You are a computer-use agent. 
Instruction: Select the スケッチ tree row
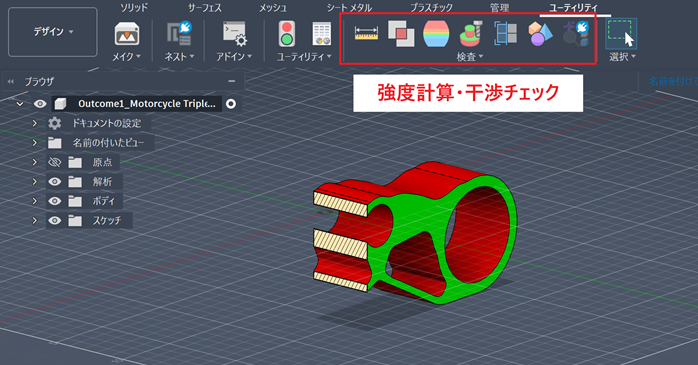pos(107,221)
